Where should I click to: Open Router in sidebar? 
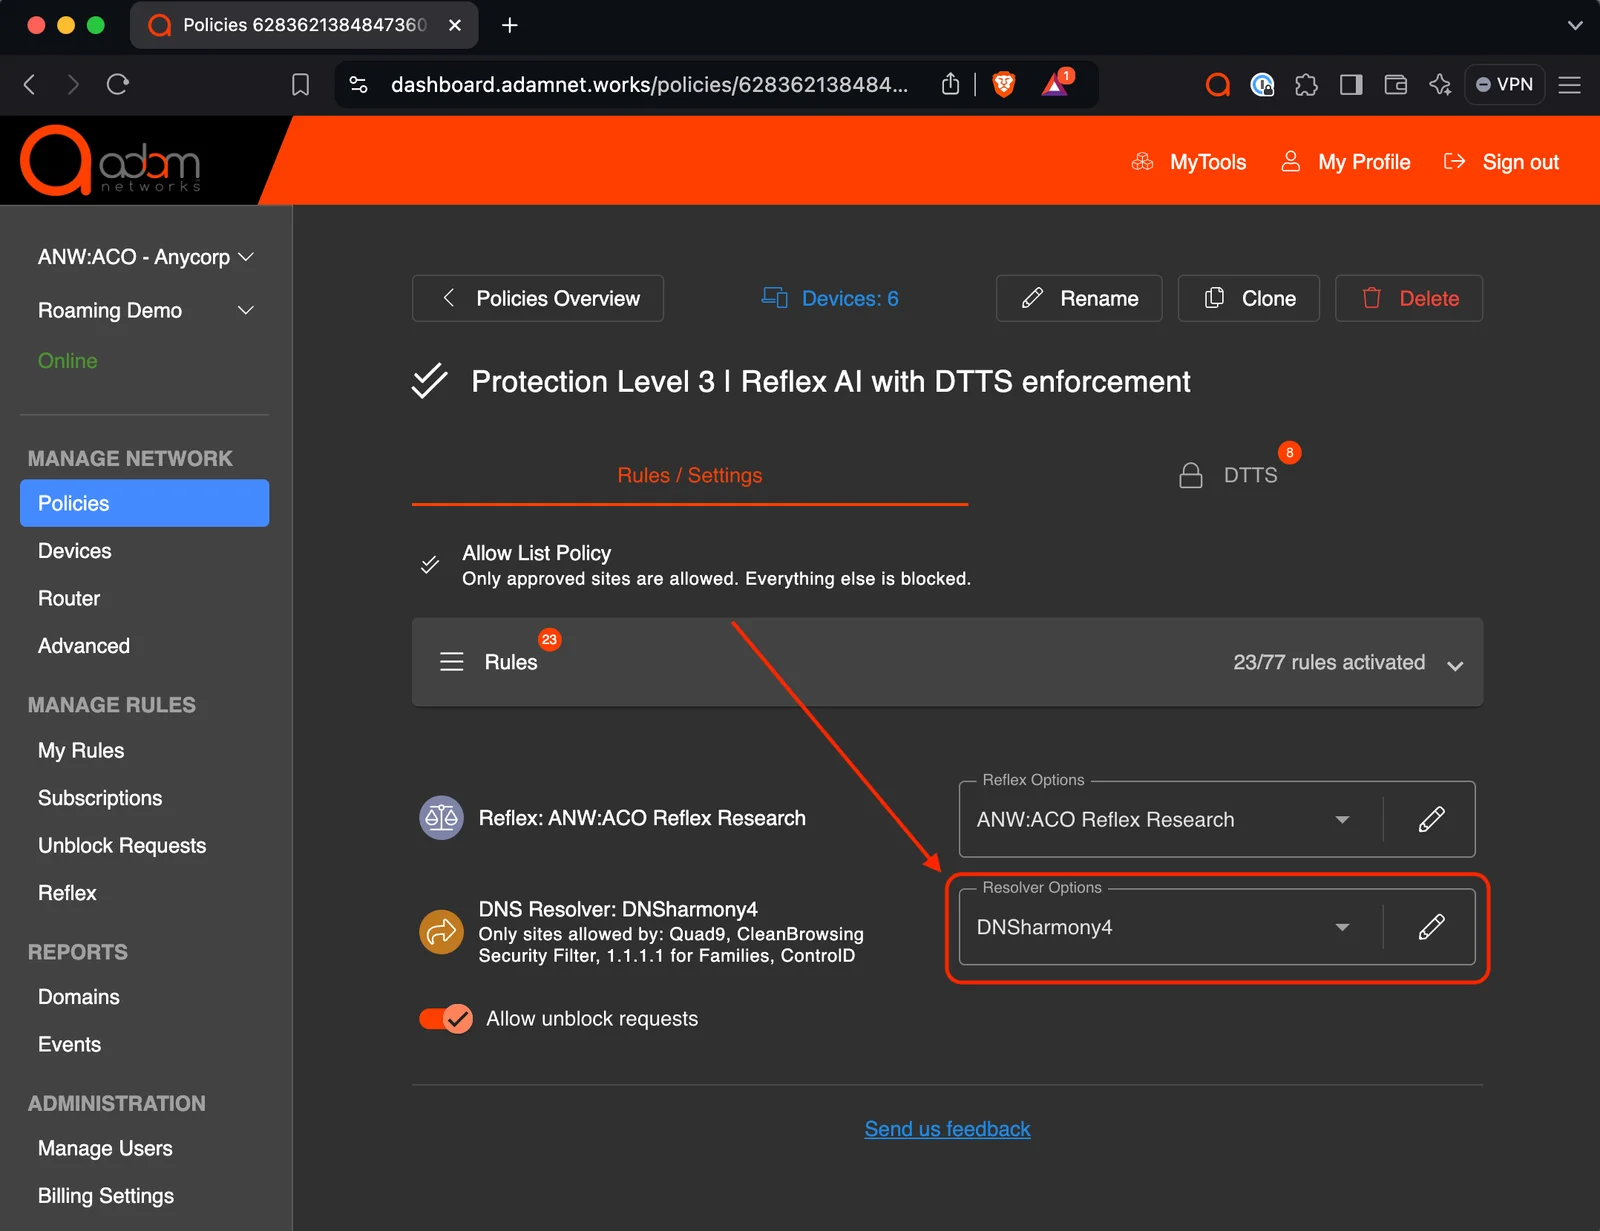69,598
